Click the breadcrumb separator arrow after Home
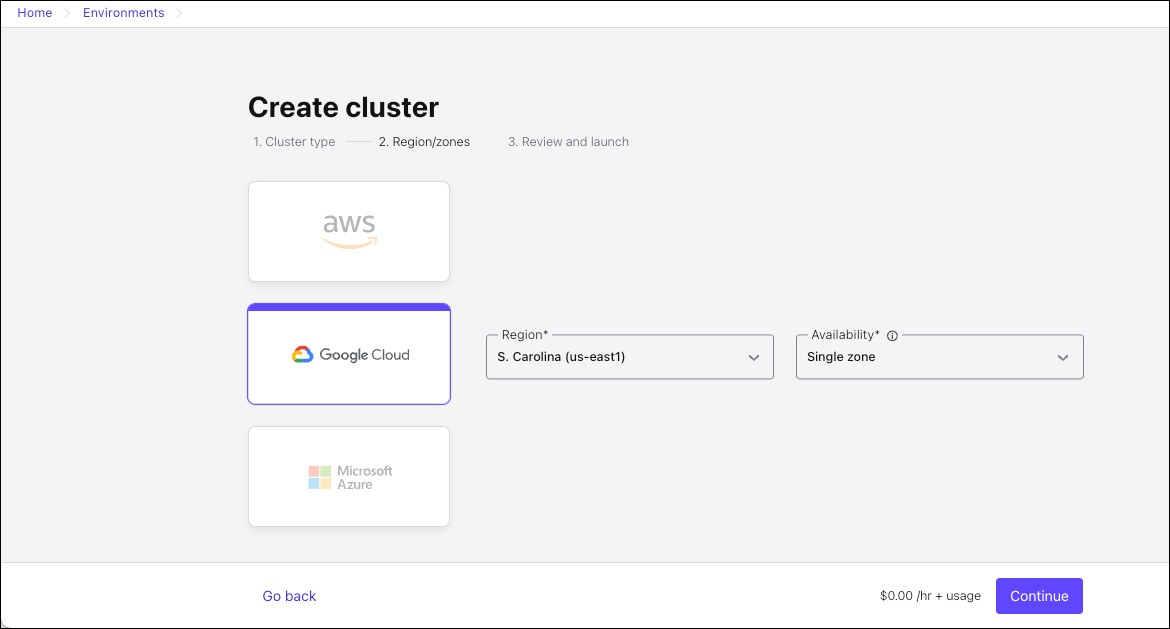1170x629 pixels. click(x=68, y=14)
